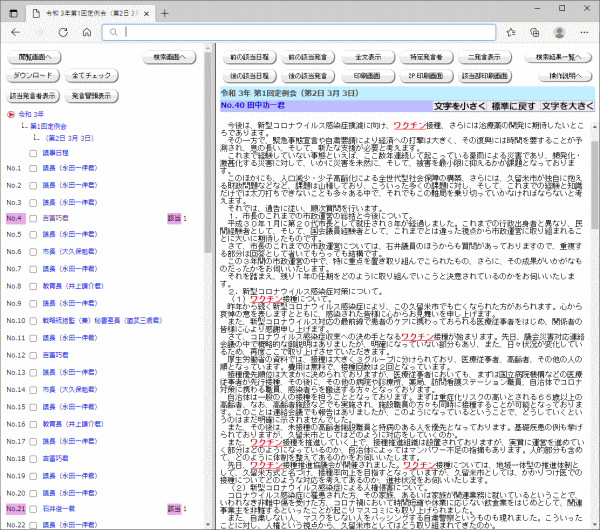
Task: Tick the checkbox for No.8 教育長
Action: (x=33, y=286)
